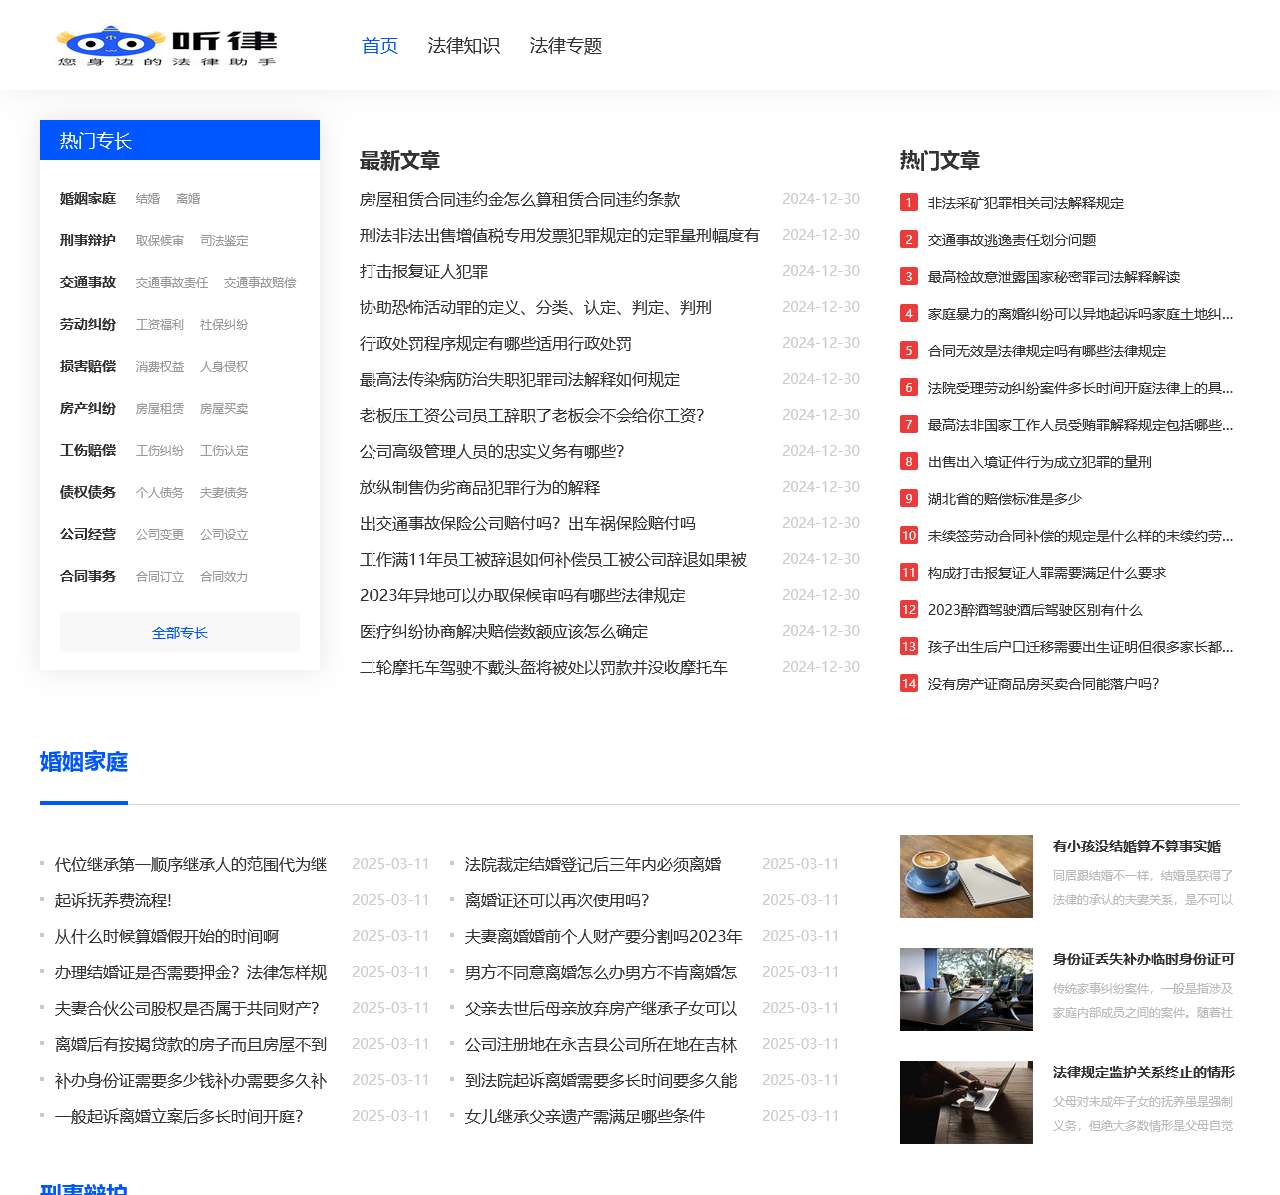
Task: Select the 交通事故 specialty category
Action: pos(88,283)
